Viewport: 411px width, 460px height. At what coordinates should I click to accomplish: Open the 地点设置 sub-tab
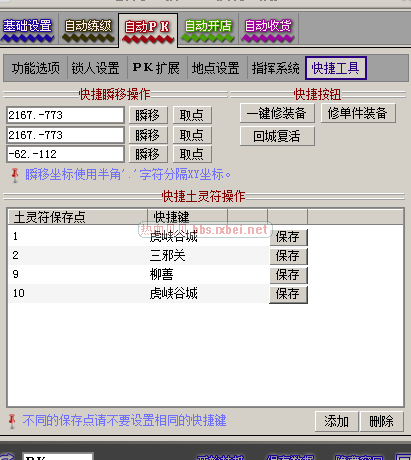coord(216,68)
